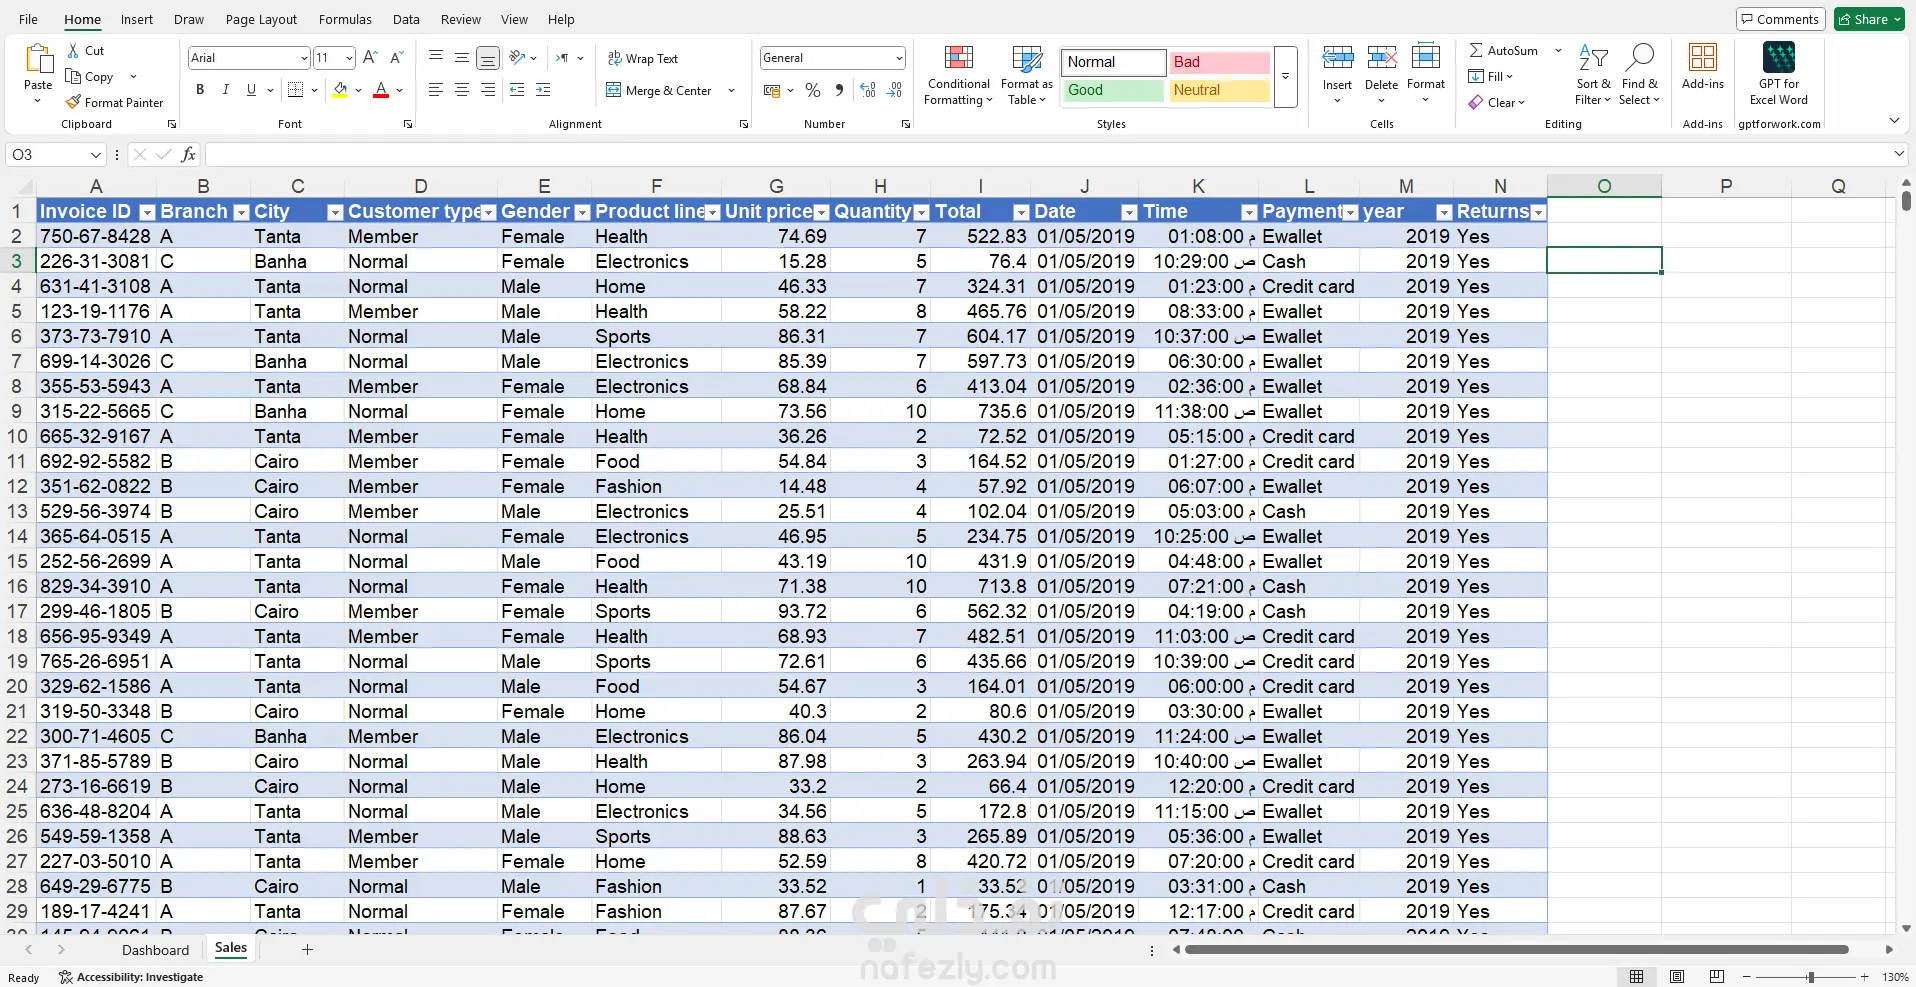This screenshot has height=987, width=1916.
Task: Apply the Comma Style format
Action: [x=840, y=91]
